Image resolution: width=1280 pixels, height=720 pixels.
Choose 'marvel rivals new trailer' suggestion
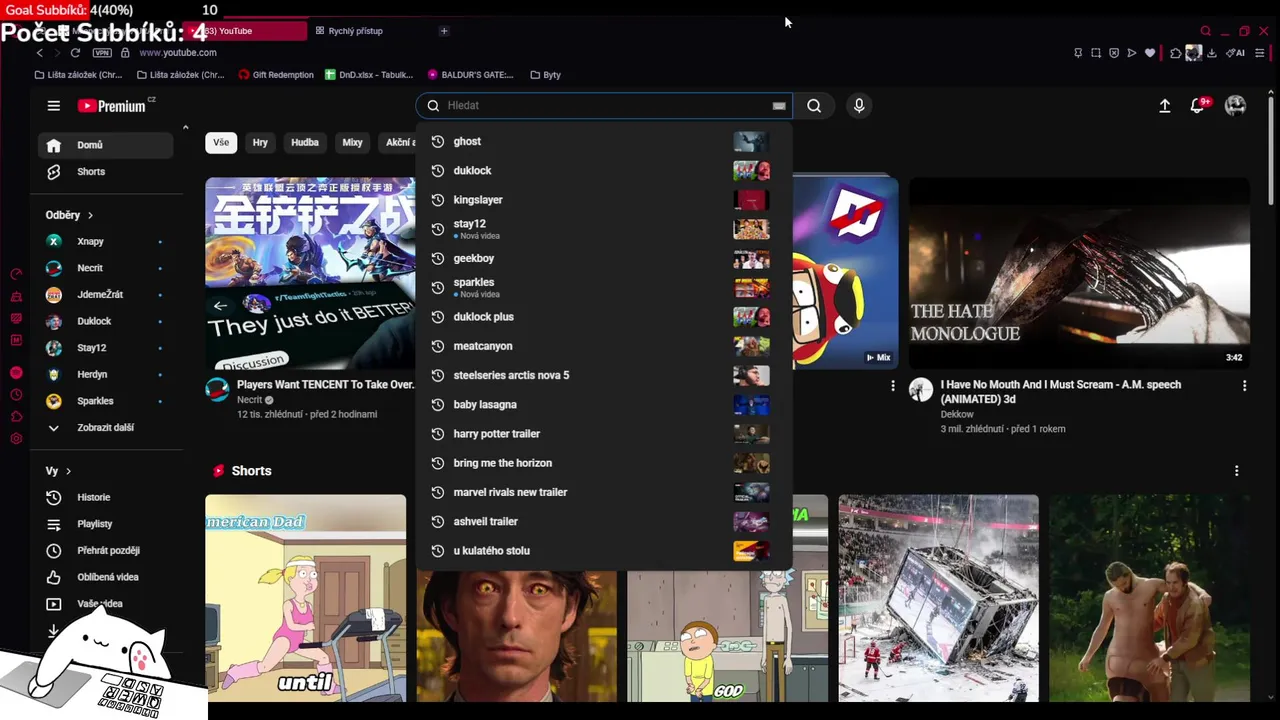(604, 492)
